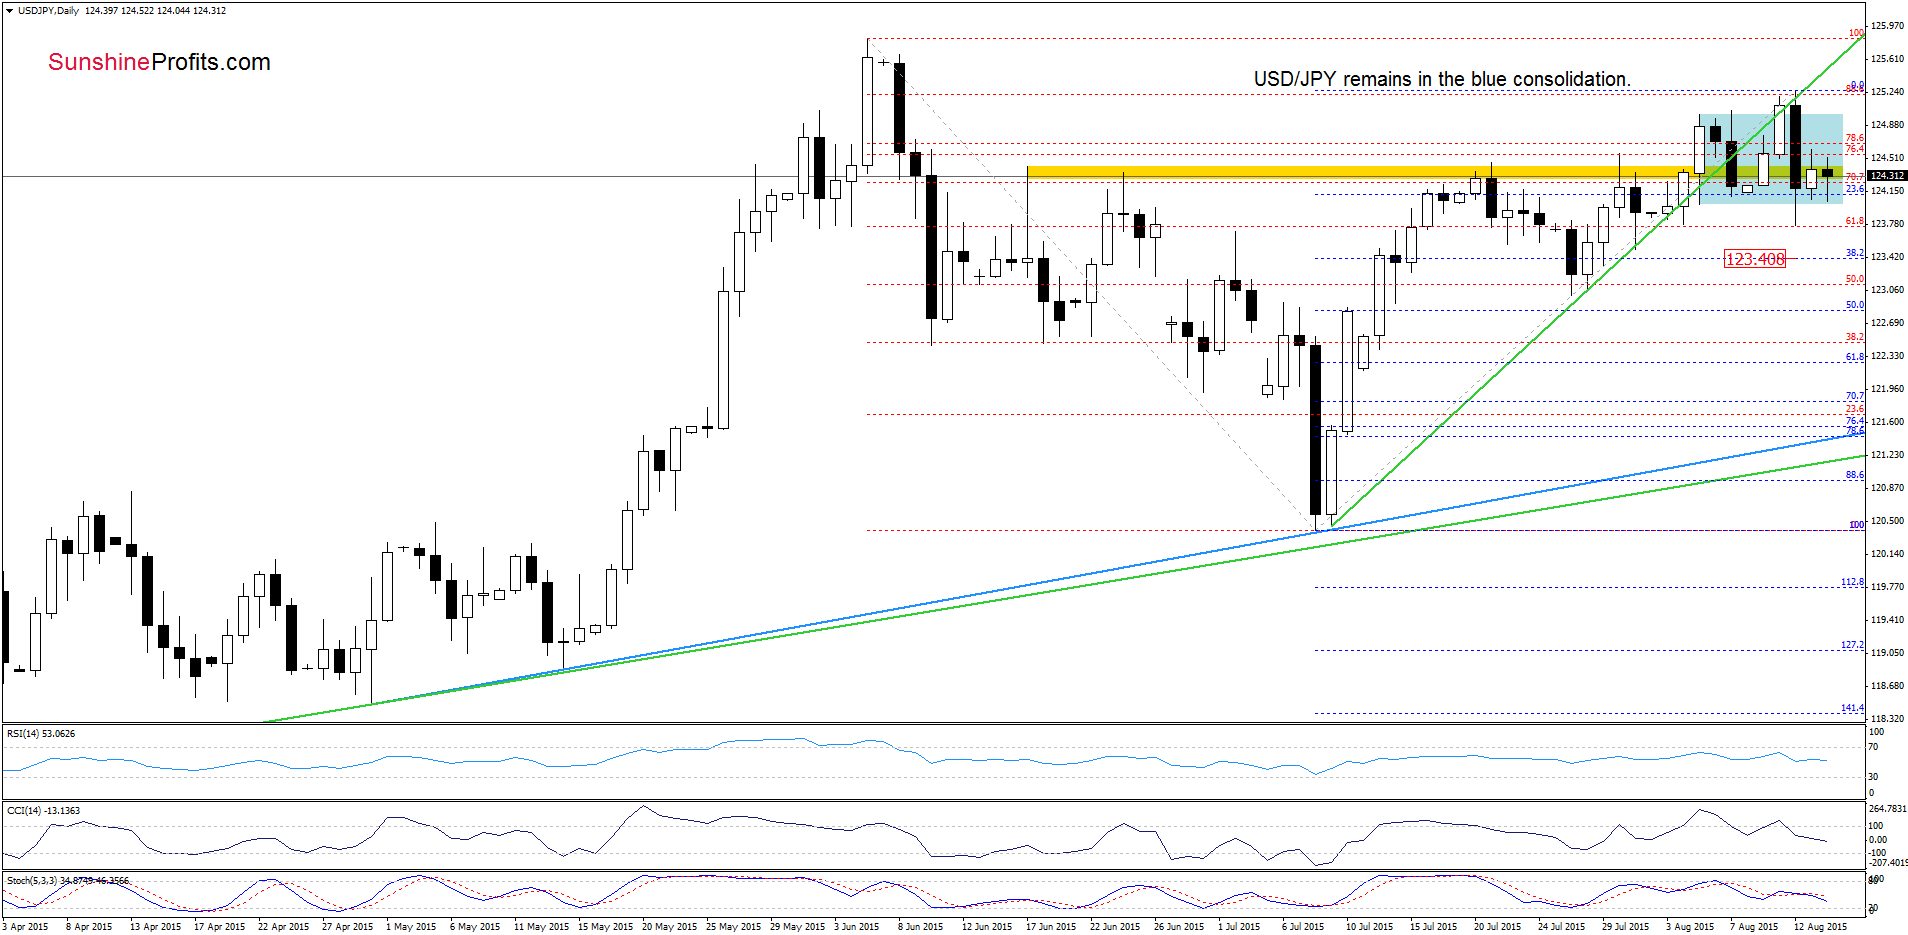Click the 1 May 2015 date label
This screenshot has width=1908, height=935.
coord(411,927)
